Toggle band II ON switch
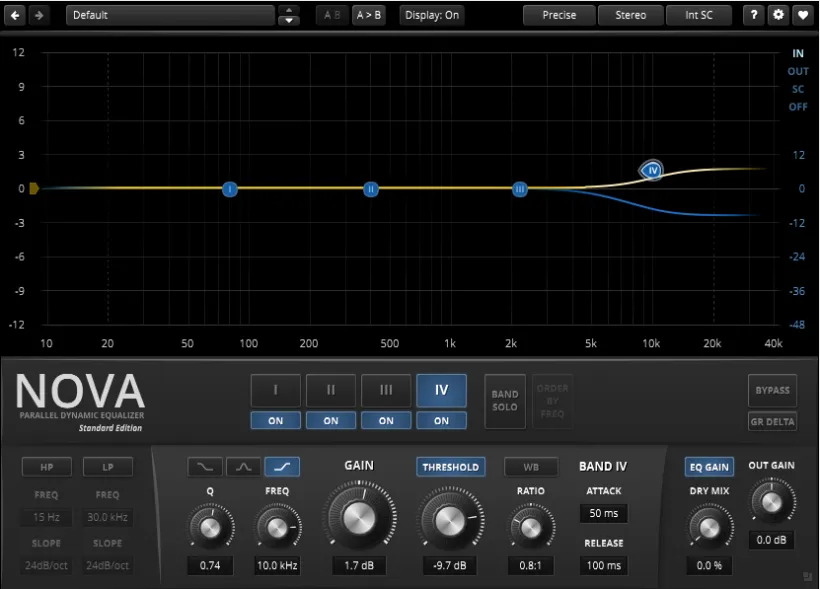This screenshot has height=589, width=820. click(331, 421)
